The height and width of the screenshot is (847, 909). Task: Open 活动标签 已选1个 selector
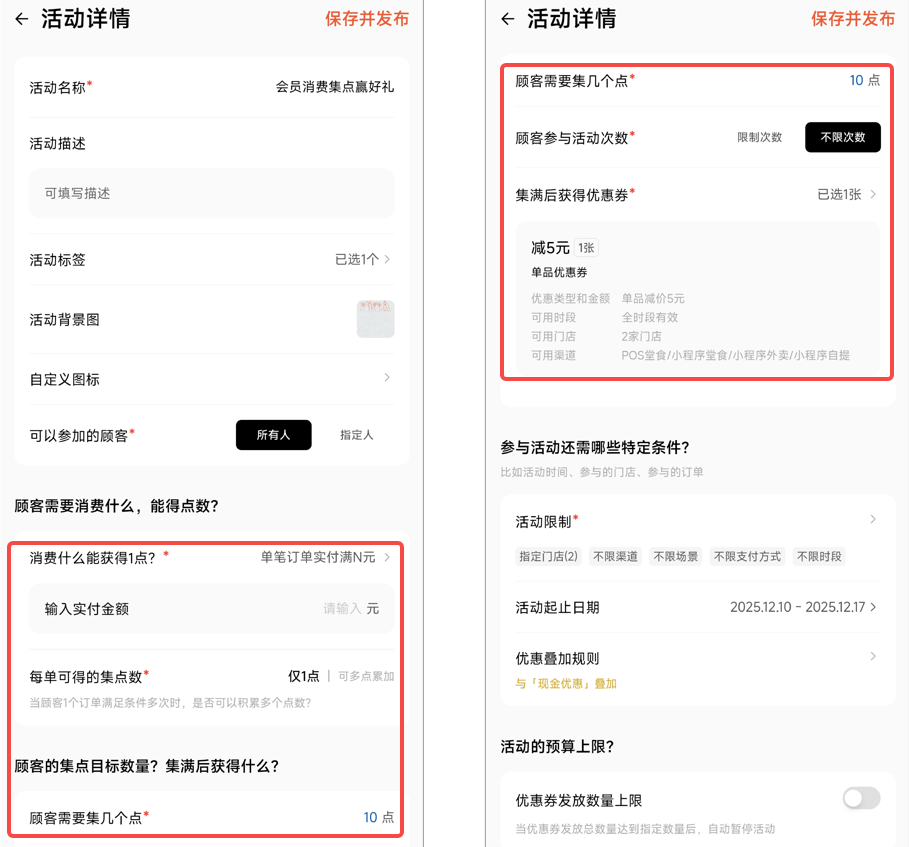click(362, 259)
